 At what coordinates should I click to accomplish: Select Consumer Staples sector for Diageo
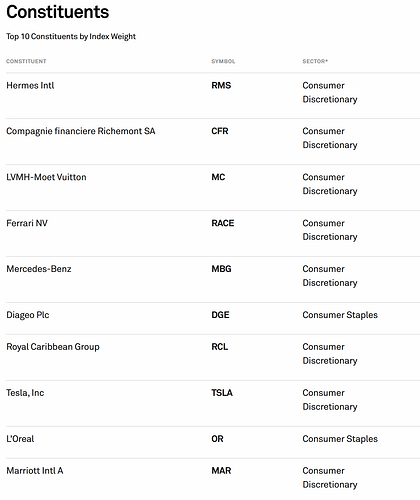340,315
